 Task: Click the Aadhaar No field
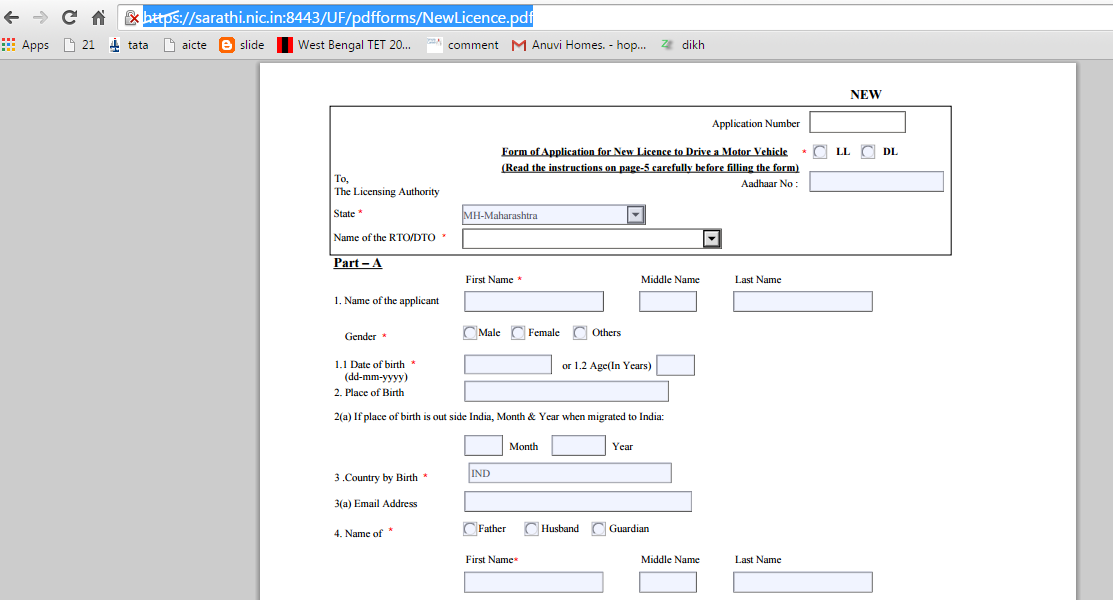[x=877, y=182]
